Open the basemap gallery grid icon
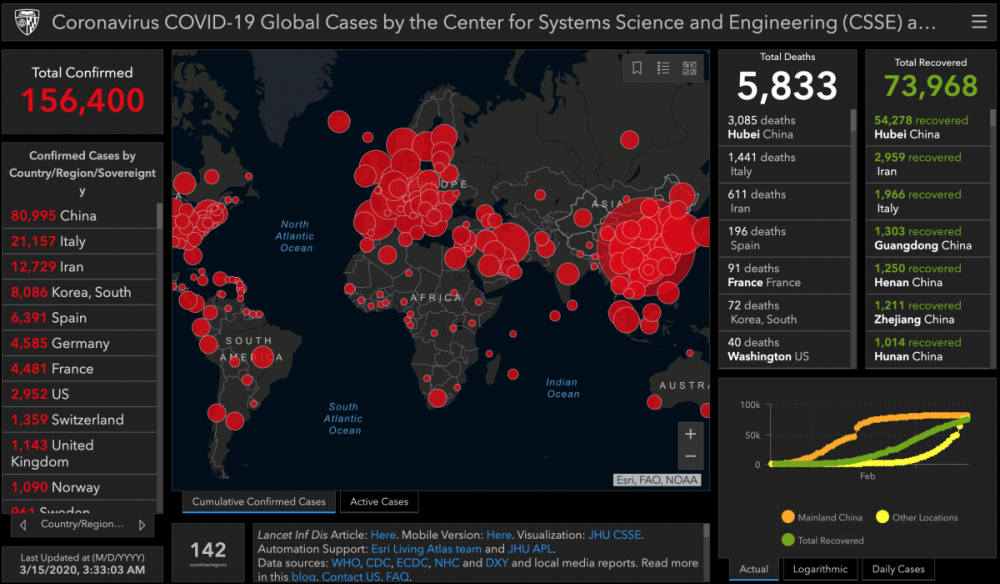 click(689, 68)
